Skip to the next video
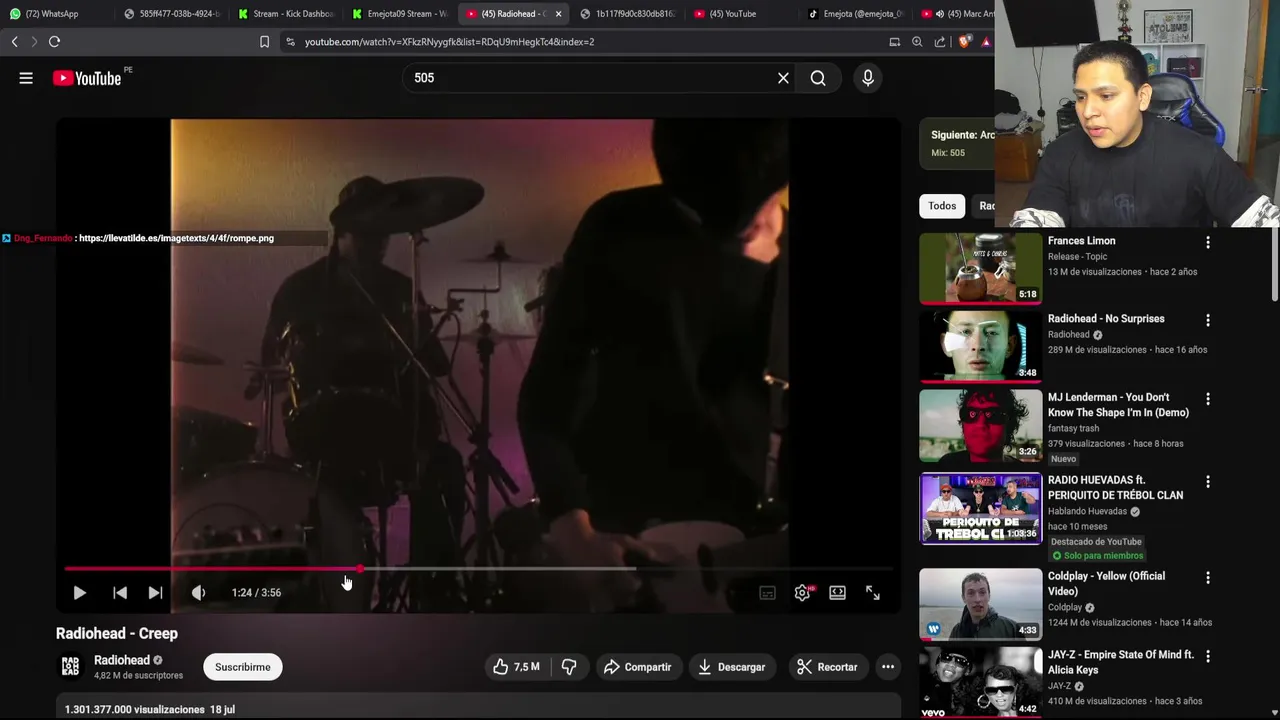Screen dimensions: 1280x720 click(x=155, y=593)
